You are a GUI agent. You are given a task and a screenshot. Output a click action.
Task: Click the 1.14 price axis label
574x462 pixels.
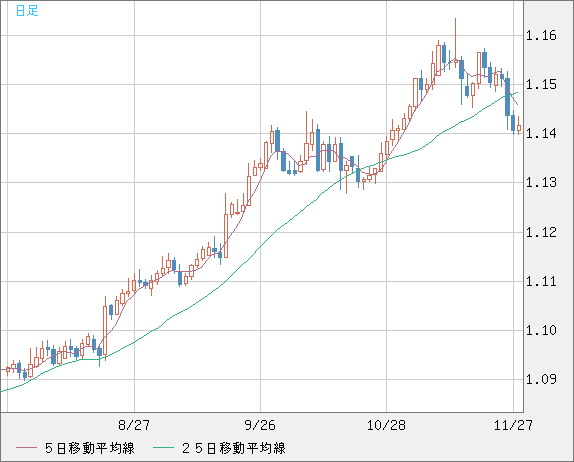click(541, 133)
